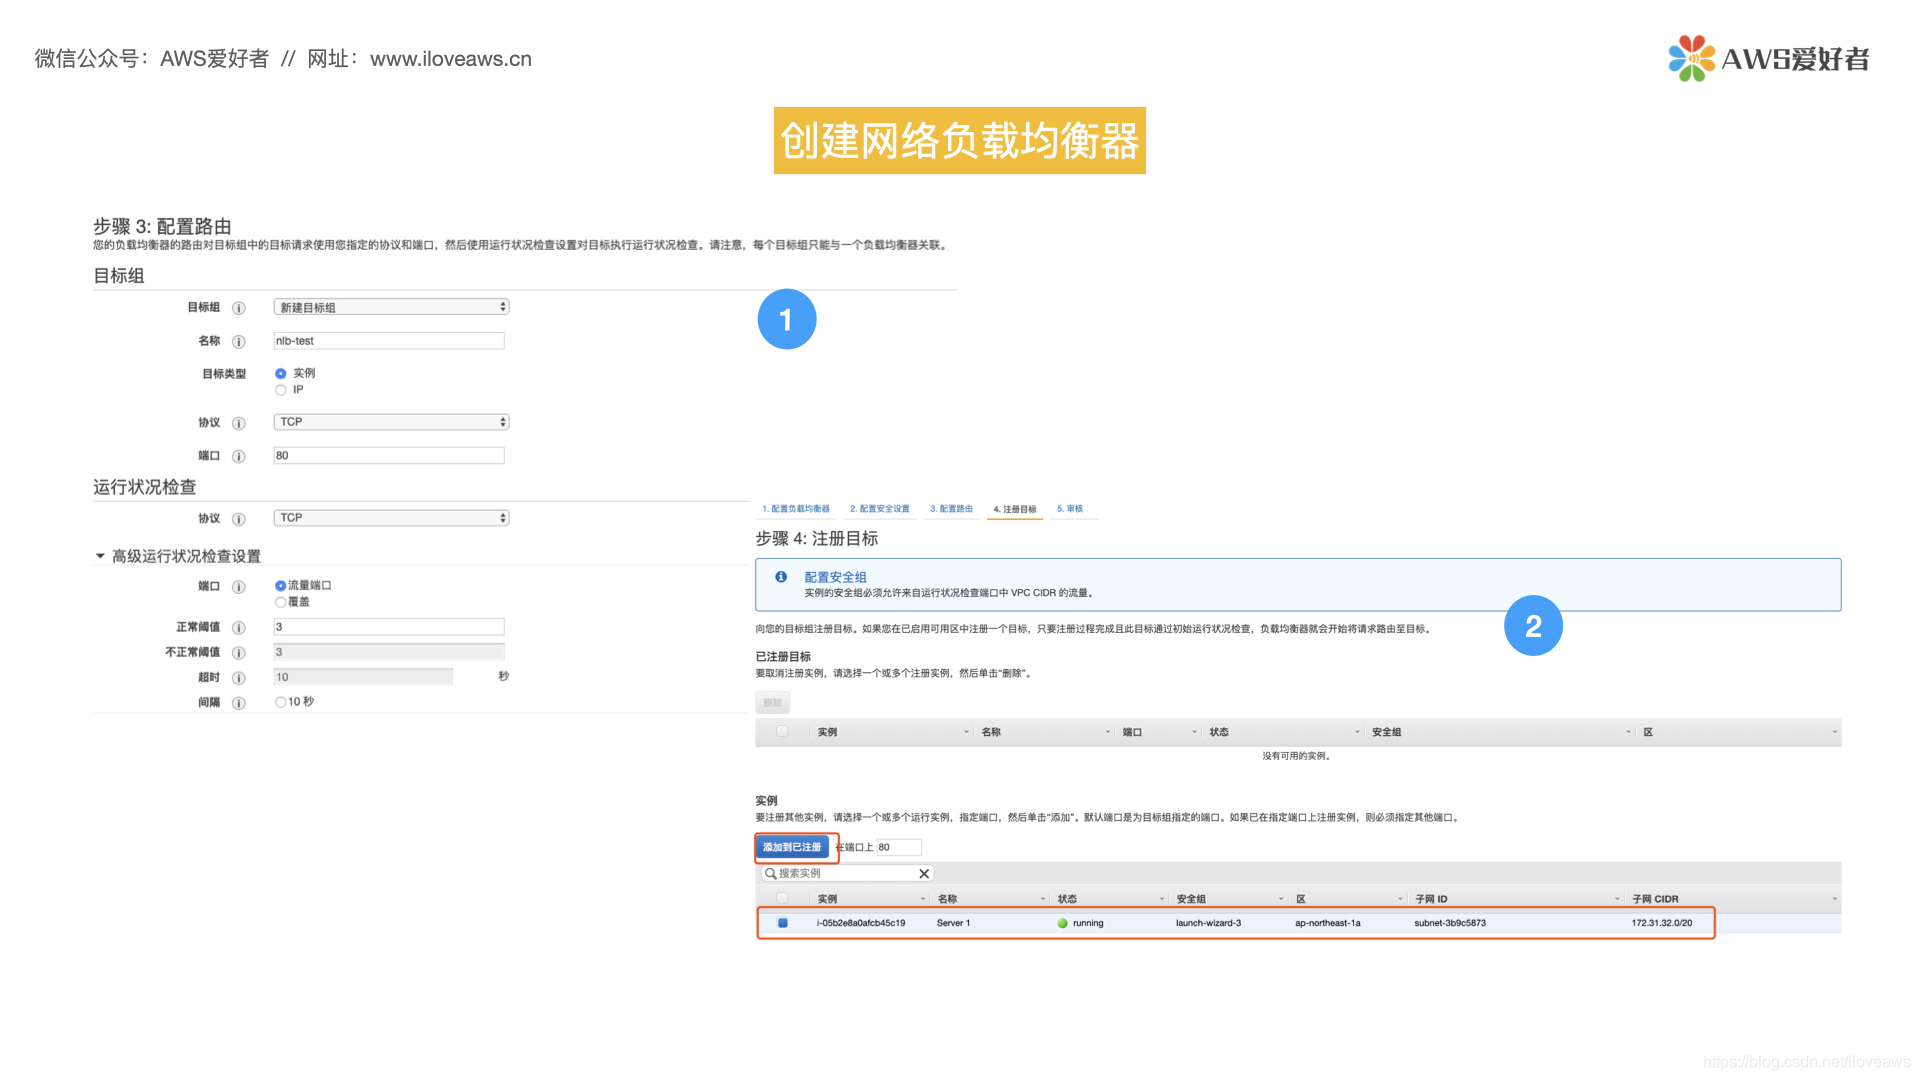The height and width of the screenshot is (1080, 1920).
Task: Open 名称 column arrow in lower 实例 table
Action: [x=1043, y=899]
